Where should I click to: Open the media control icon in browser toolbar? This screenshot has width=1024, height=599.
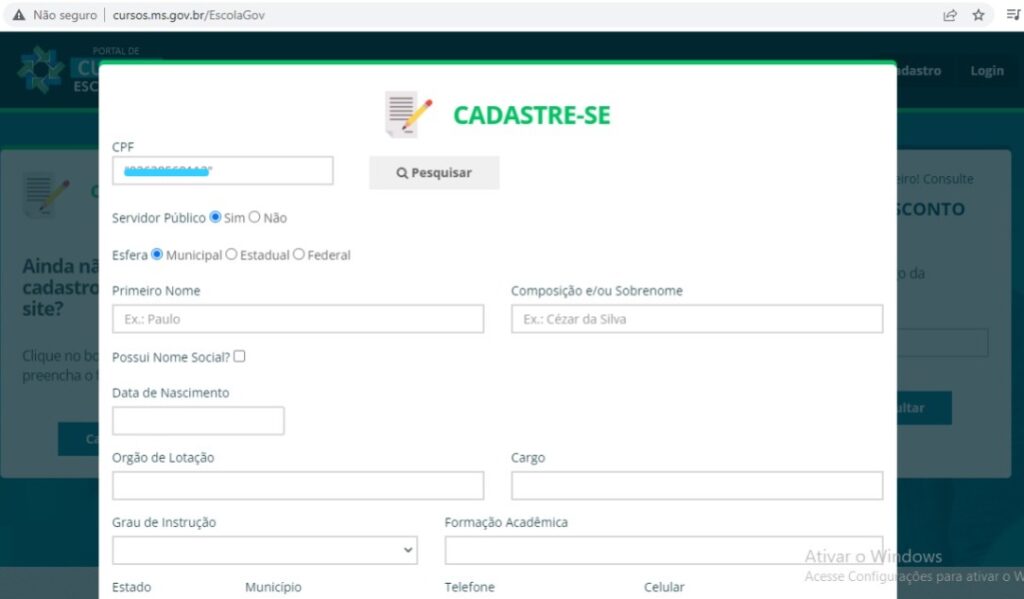1014,15
